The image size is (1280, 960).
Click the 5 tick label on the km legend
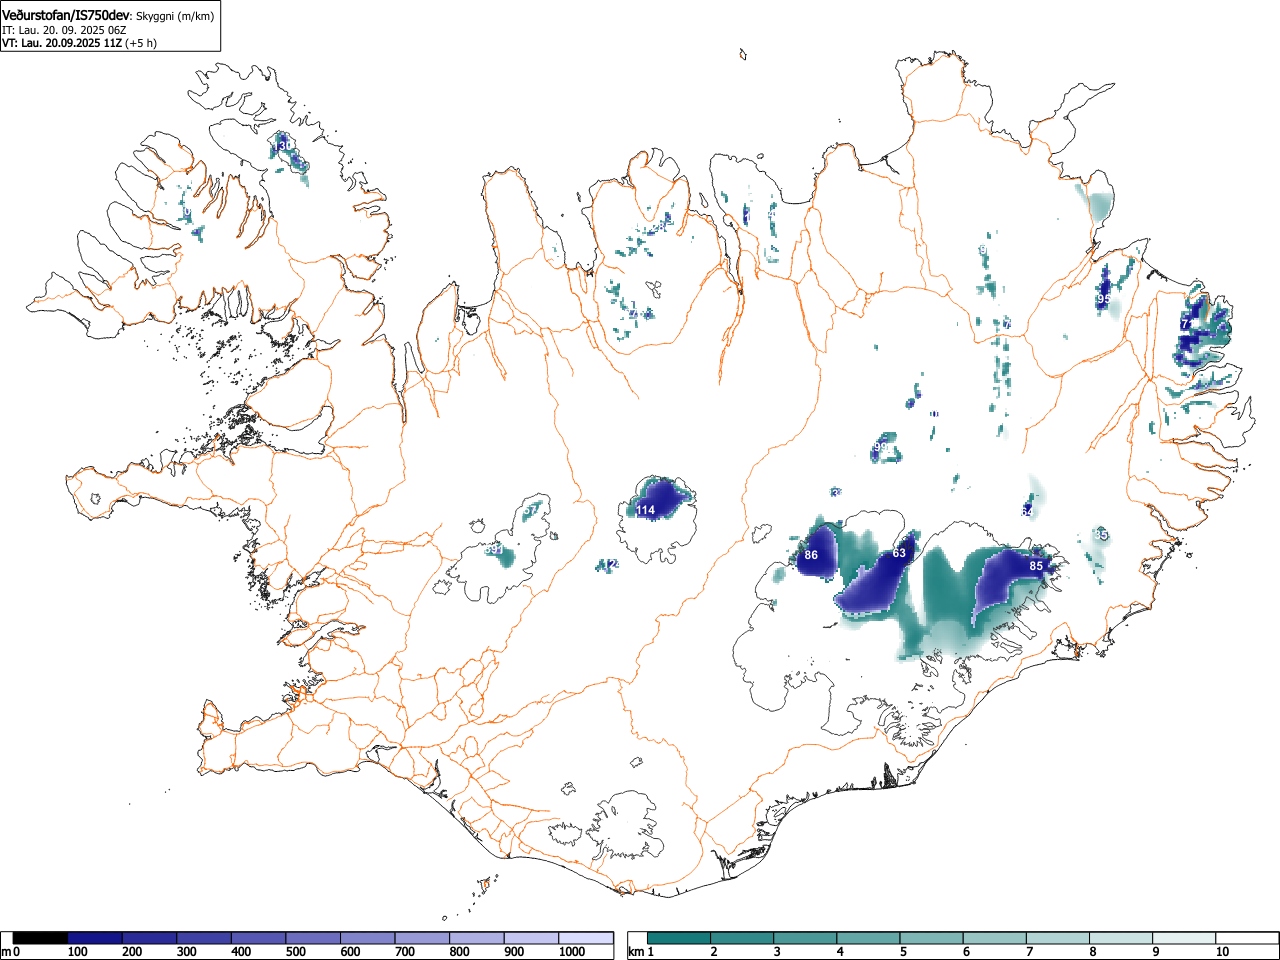(x=903, y=952)
